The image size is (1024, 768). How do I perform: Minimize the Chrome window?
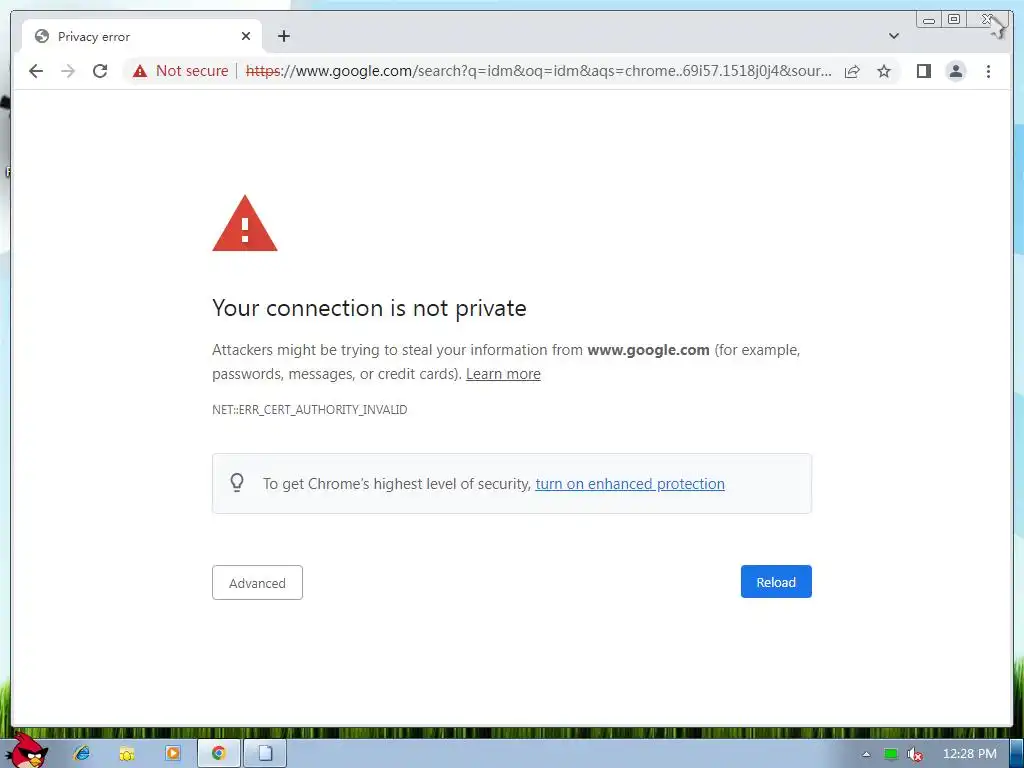(929, 20)
